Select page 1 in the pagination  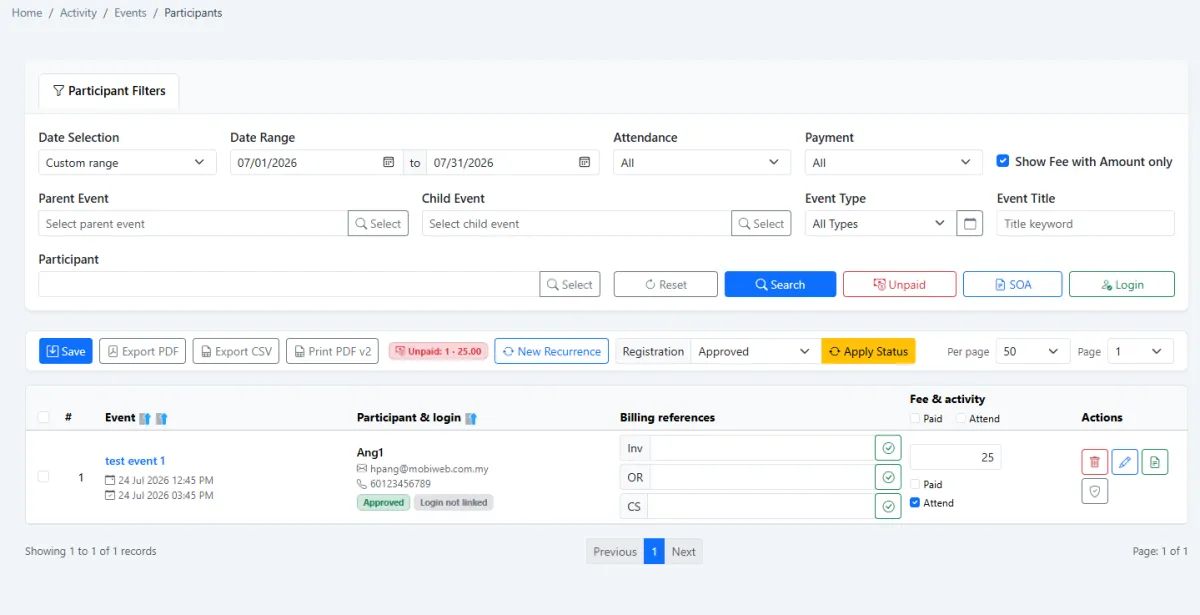click(x=654, y=551)
